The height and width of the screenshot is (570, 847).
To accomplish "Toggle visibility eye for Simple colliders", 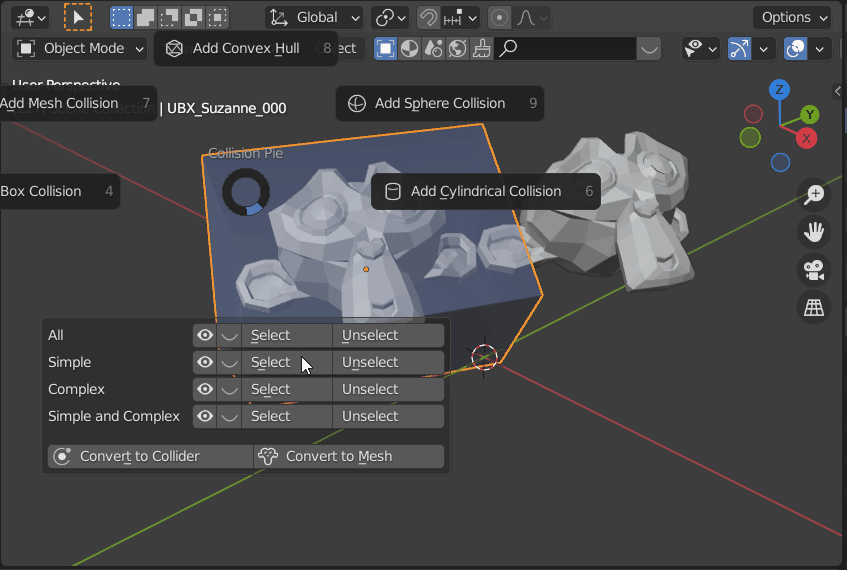I will (x=205, y=362).
